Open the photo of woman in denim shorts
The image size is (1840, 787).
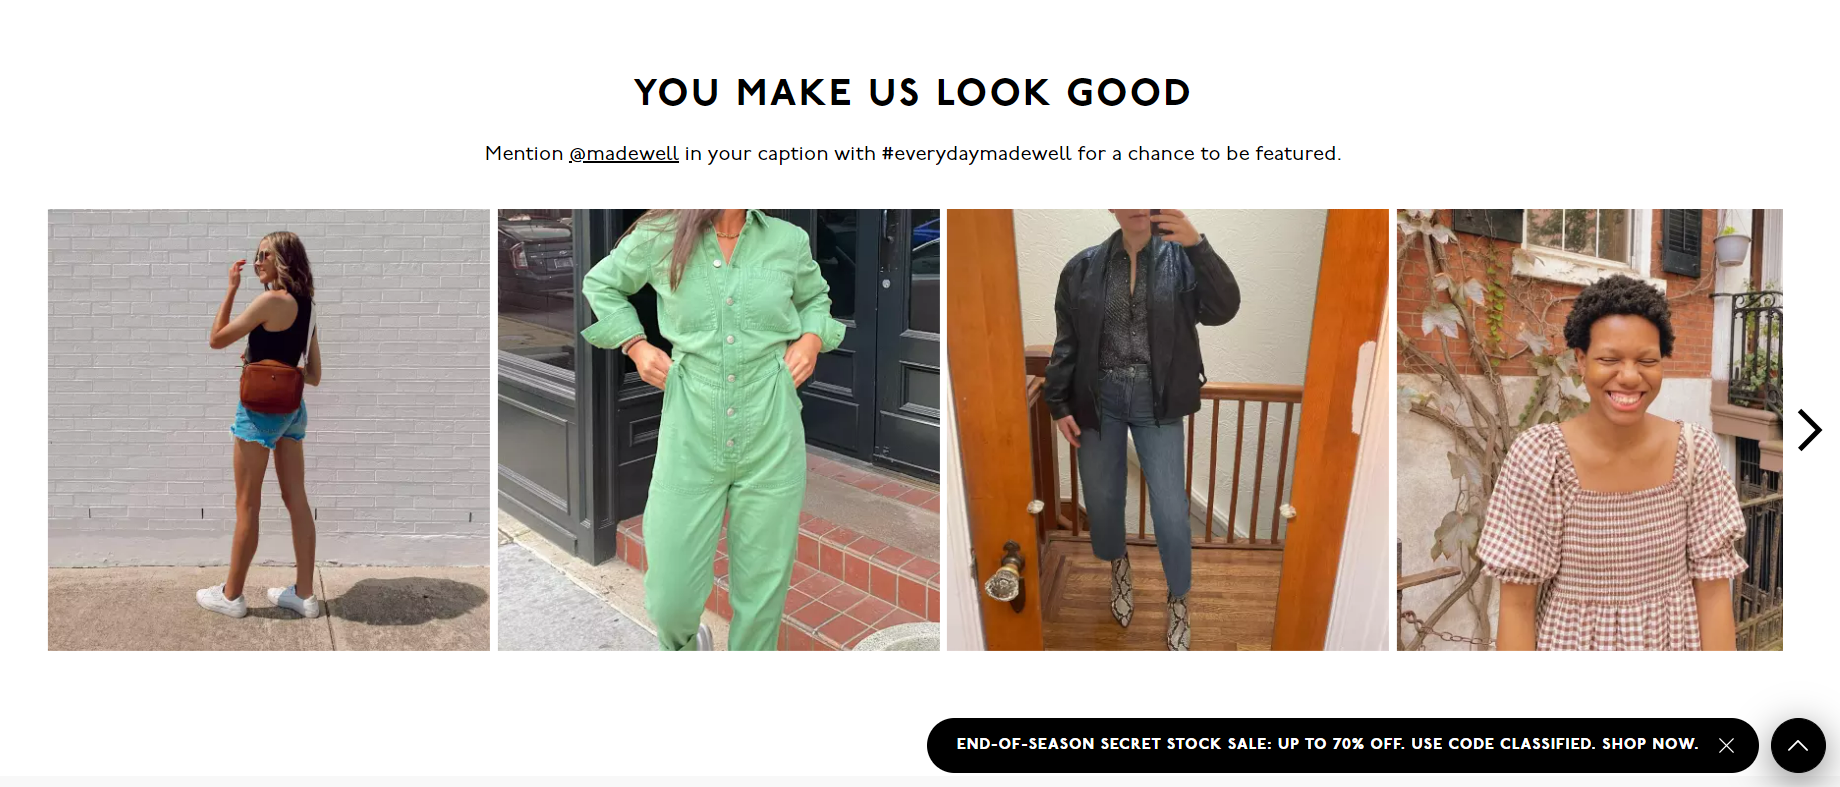(x=269, y=430)
